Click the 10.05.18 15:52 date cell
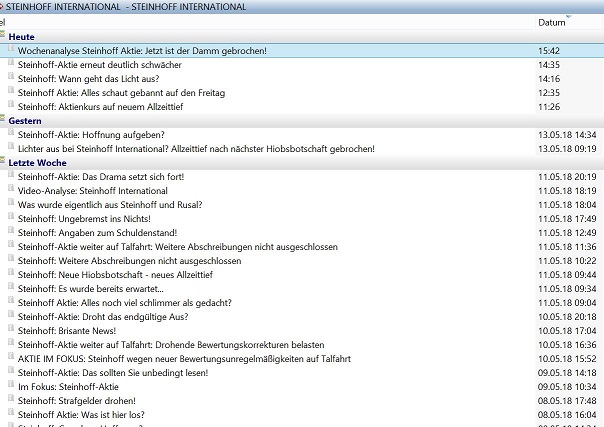The image size is (604, 427). (567, 359)
